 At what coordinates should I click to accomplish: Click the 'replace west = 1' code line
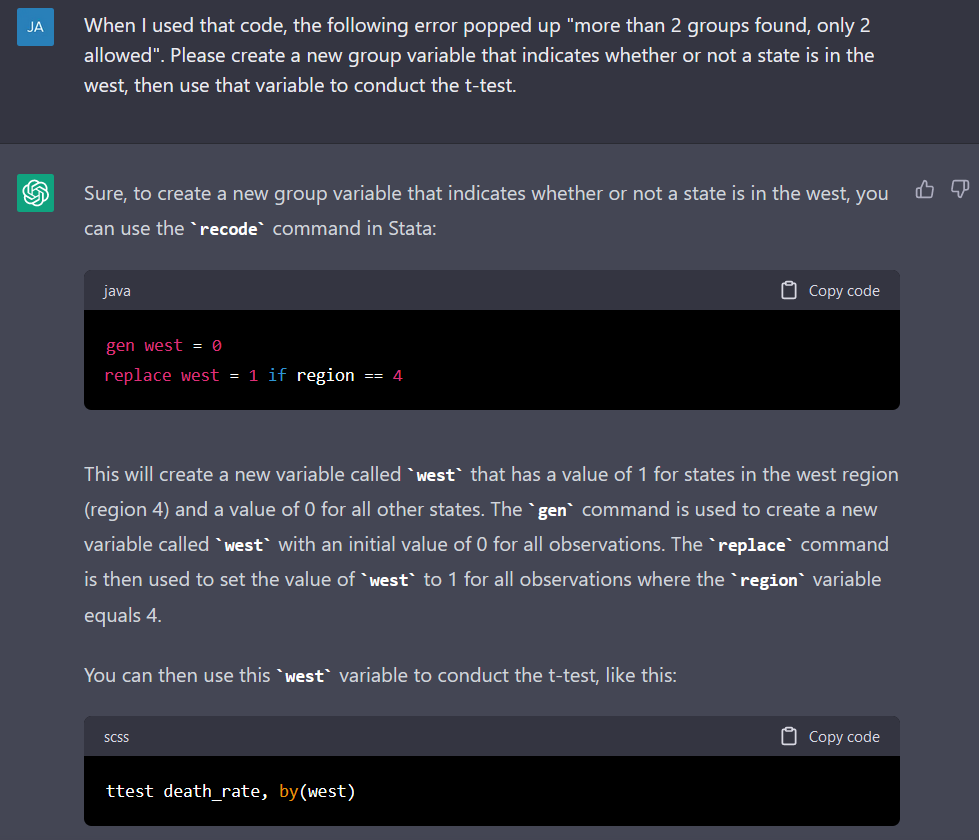tap(253, 375)
